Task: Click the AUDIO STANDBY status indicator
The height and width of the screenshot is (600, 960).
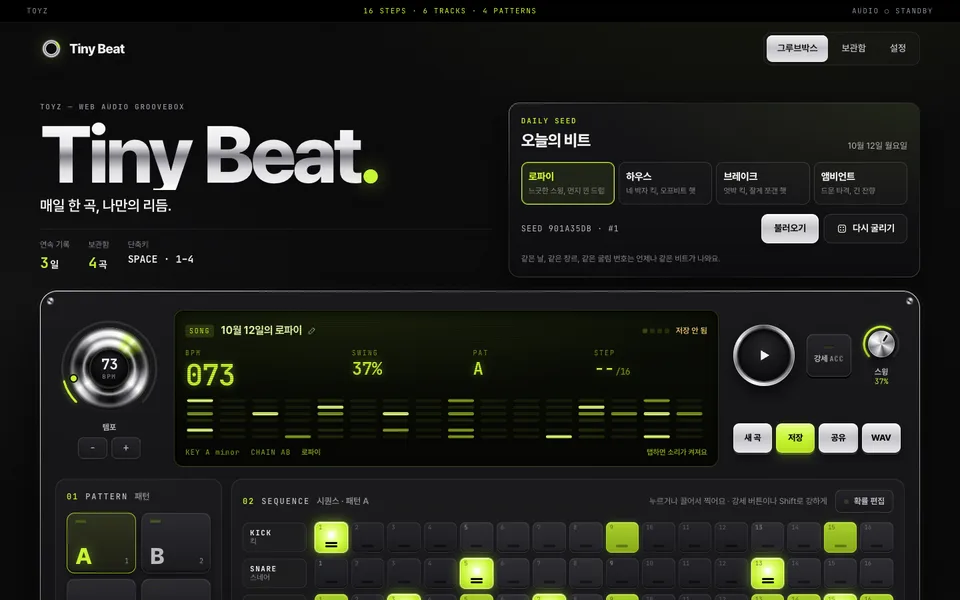Action: point(892,11)
